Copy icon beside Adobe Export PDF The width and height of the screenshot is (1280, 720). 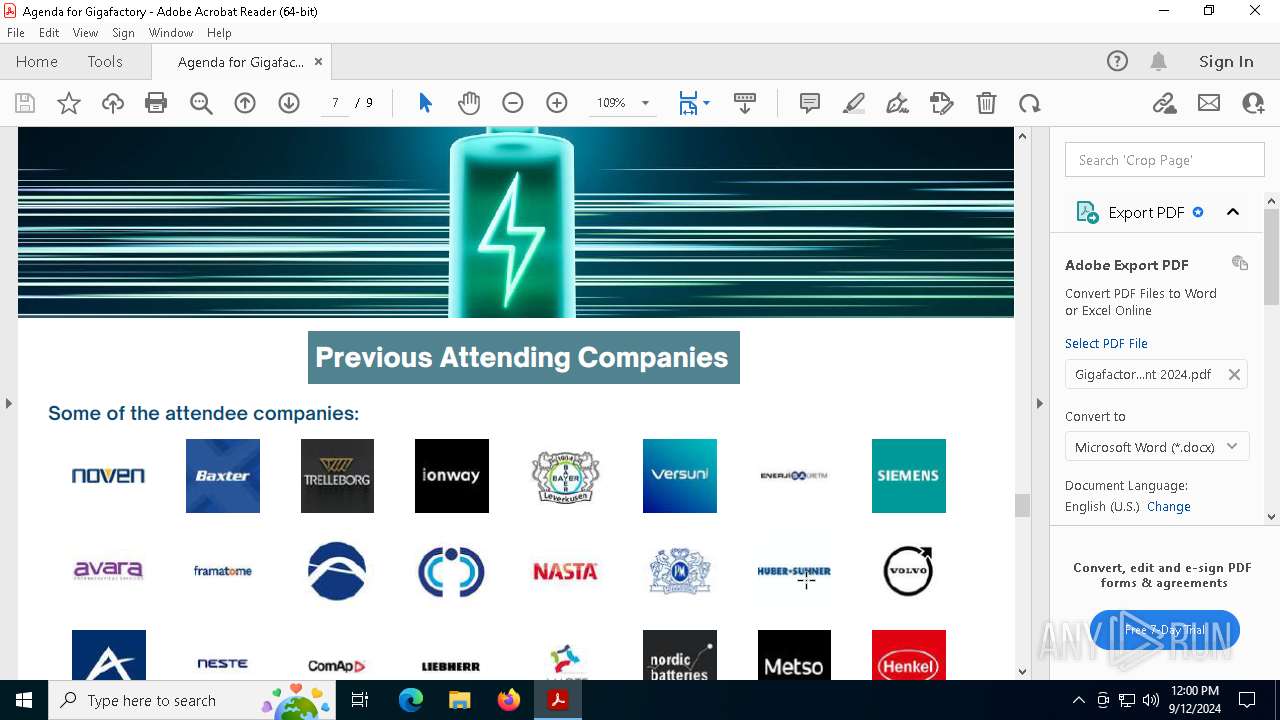(x=1240, y=263)
